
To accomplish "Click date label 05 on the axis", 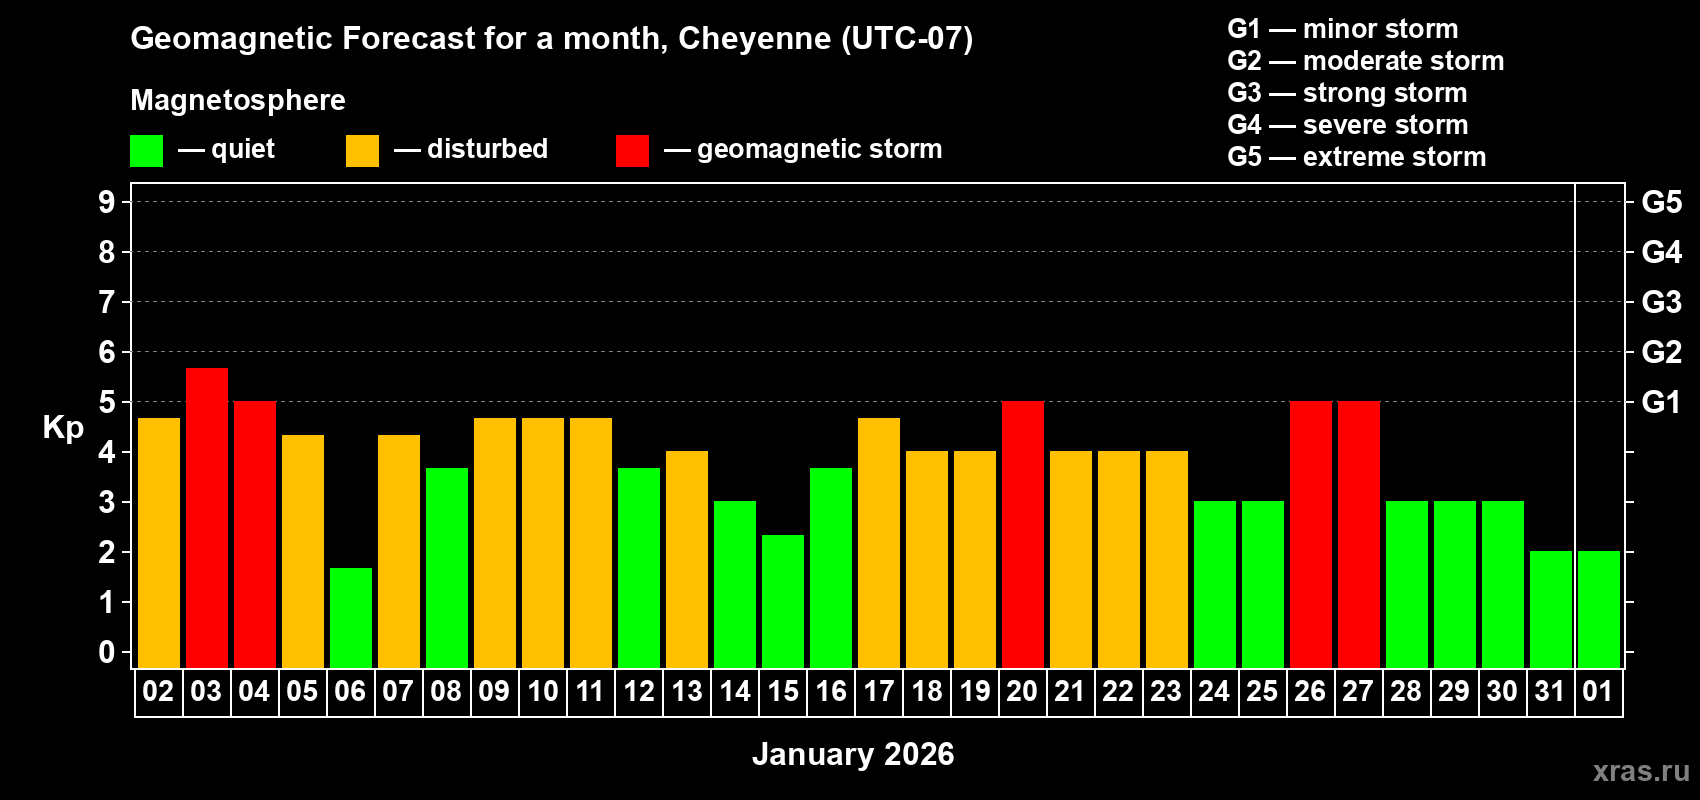I will pyautogui.click(x=302, y=691).
